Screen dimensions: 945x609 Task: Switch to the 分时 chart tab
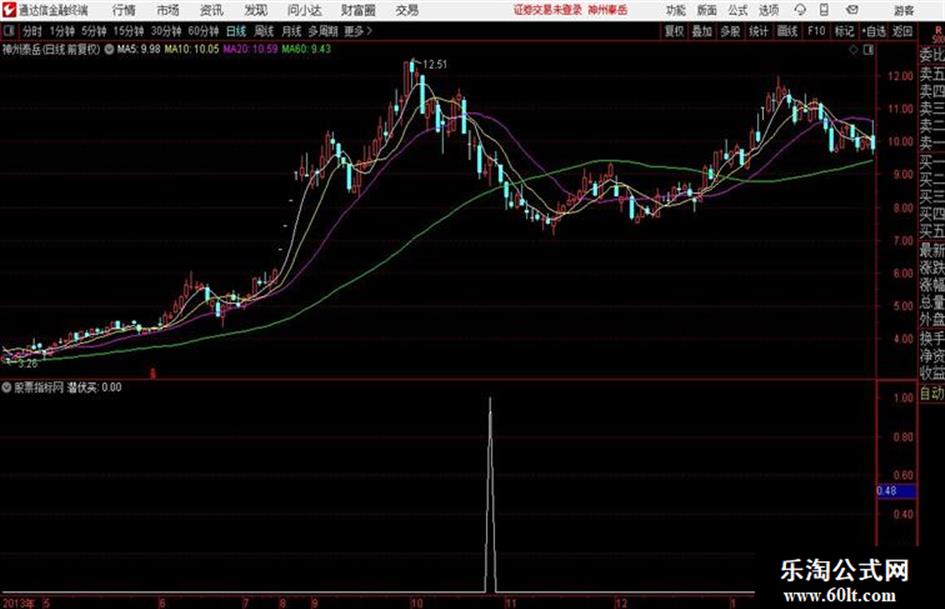[x=32, y=31]
